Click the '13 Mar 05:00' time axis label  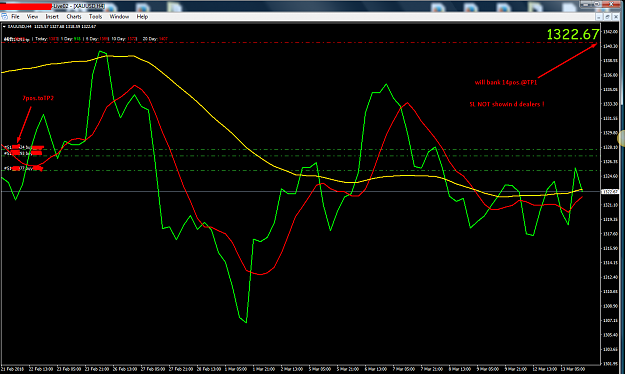[573, 369]
